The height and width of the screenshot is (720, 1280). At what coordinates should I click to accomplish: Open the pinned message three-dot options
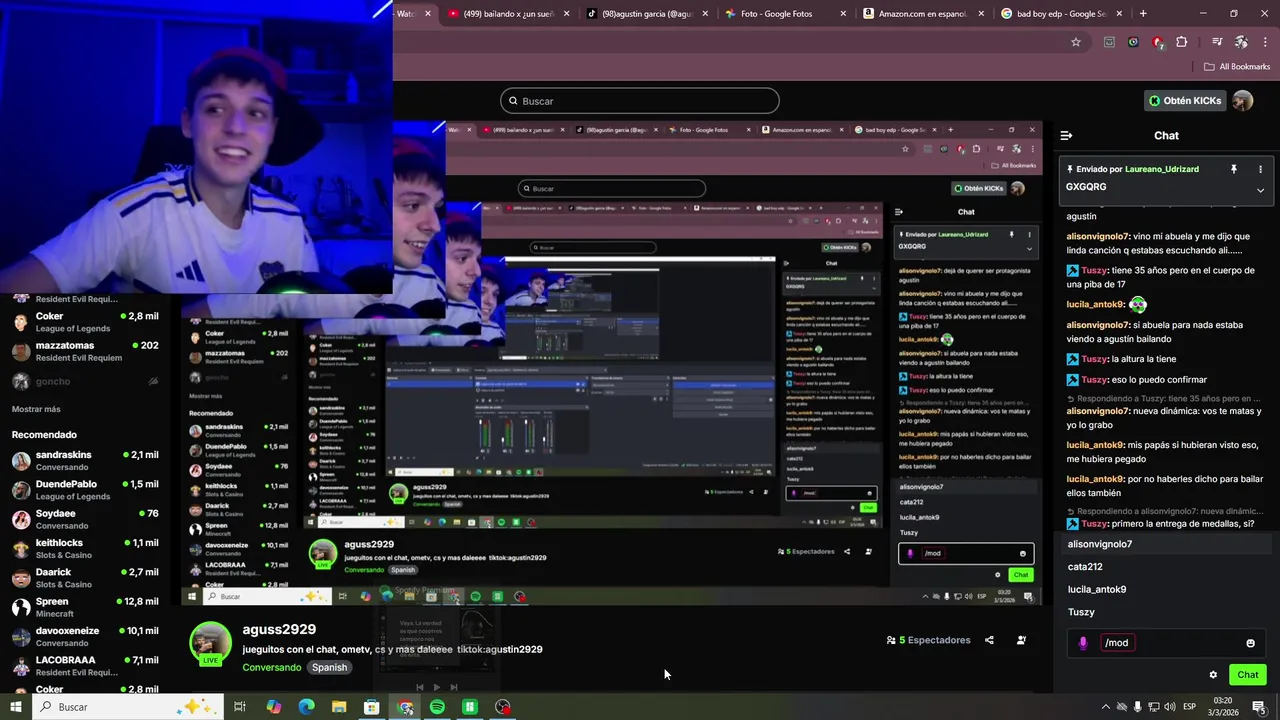point(1260,170)
